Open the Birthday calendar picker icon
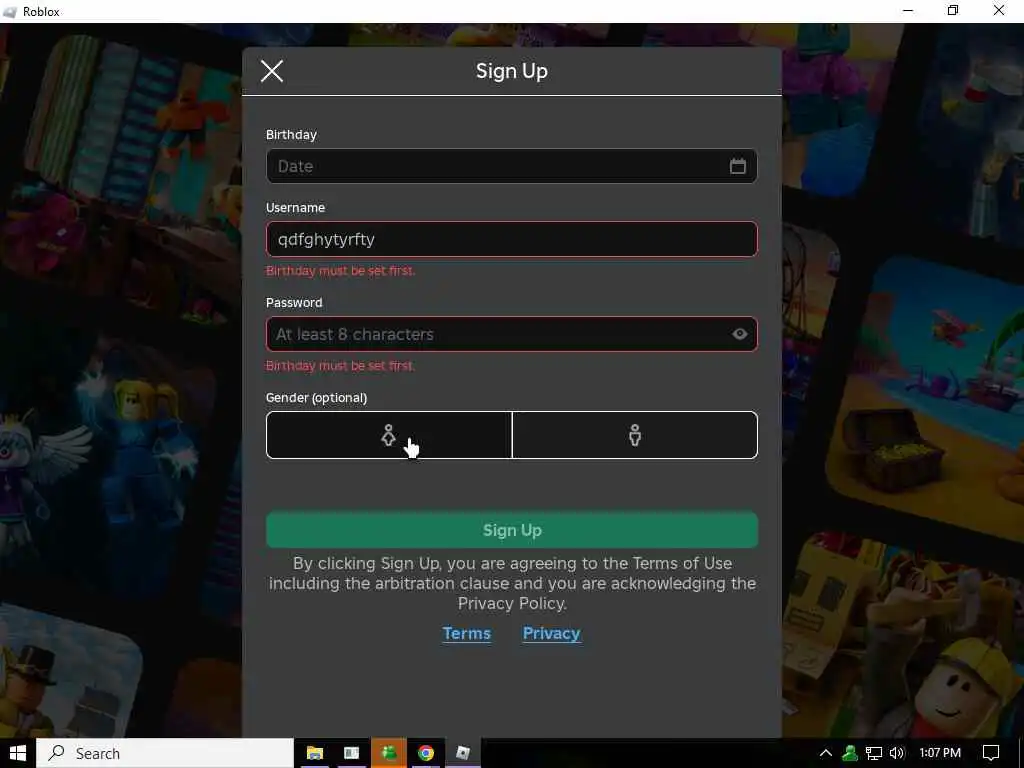This screenshot has width=1024, height=768. (737, 166)
